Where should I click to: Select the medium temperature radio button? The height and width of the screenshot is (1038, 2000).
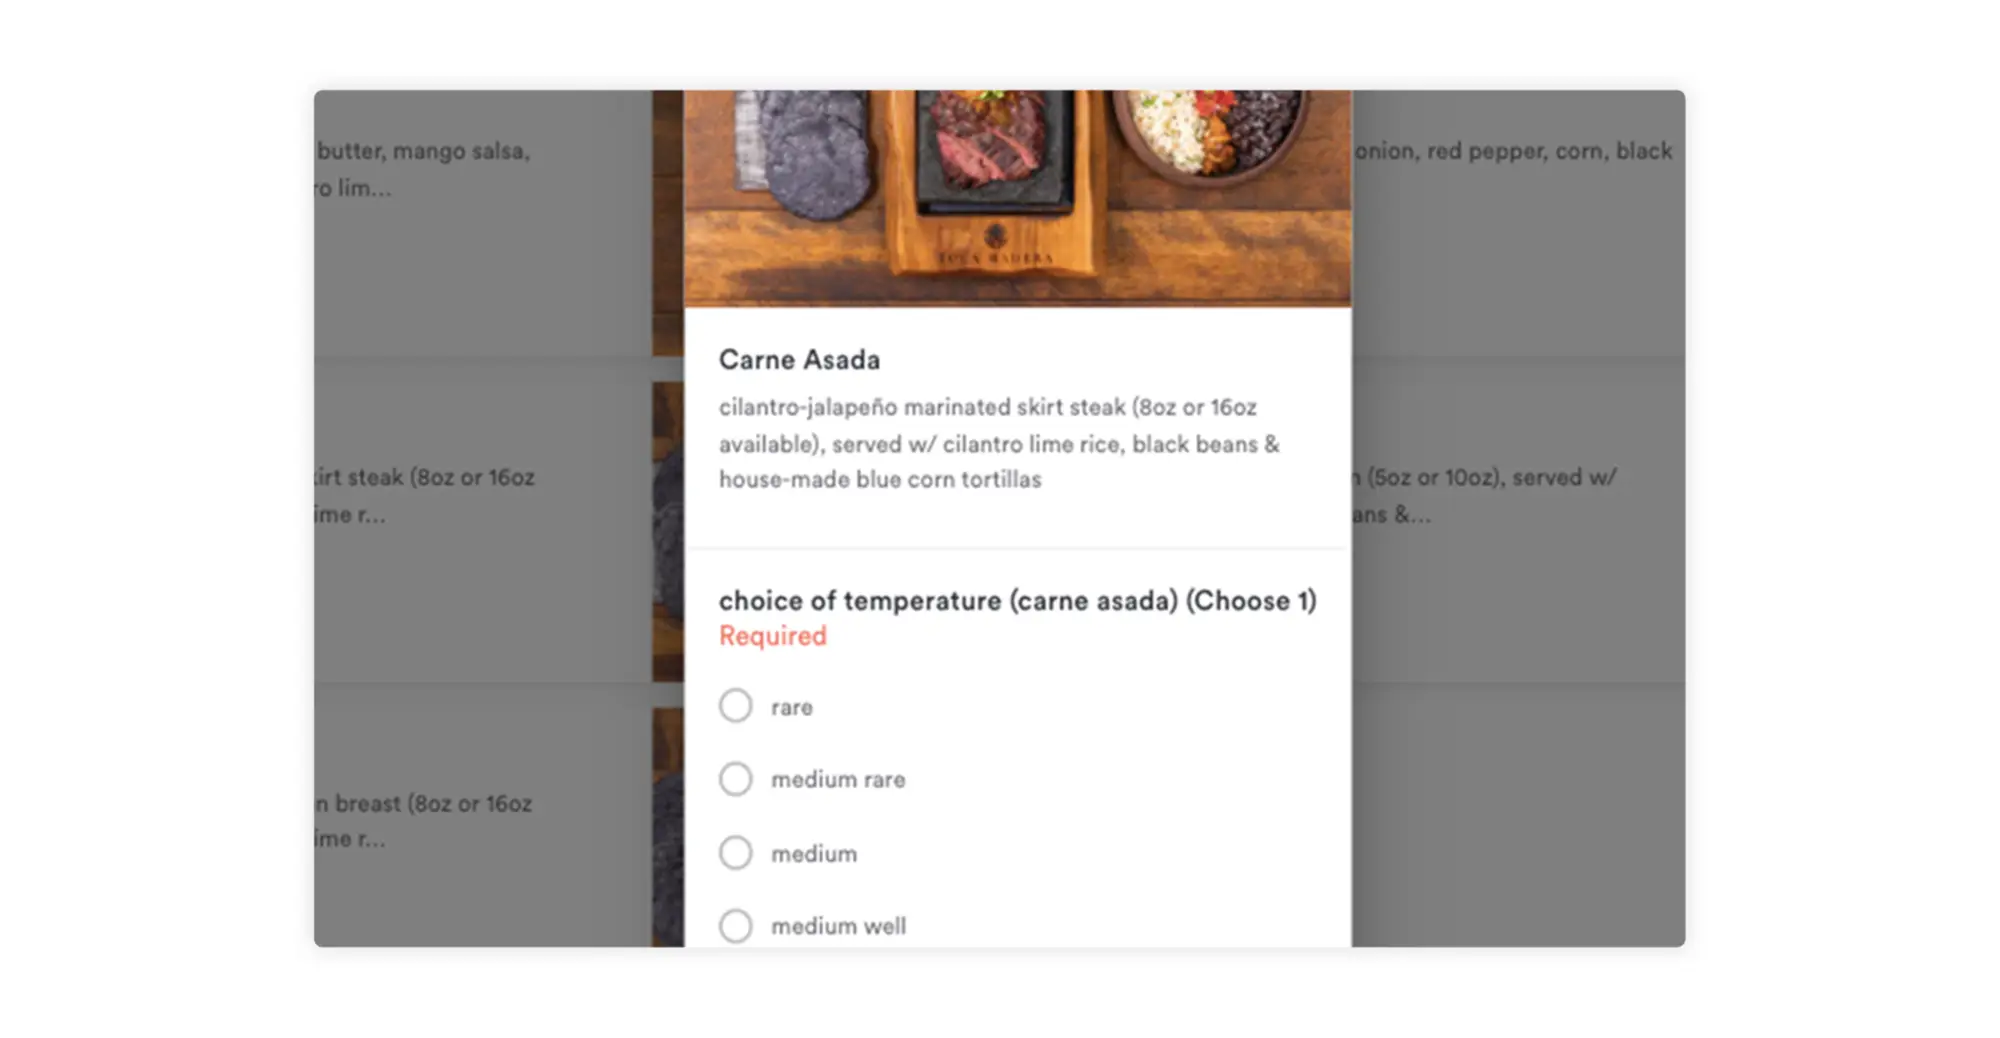coord(736,852)
